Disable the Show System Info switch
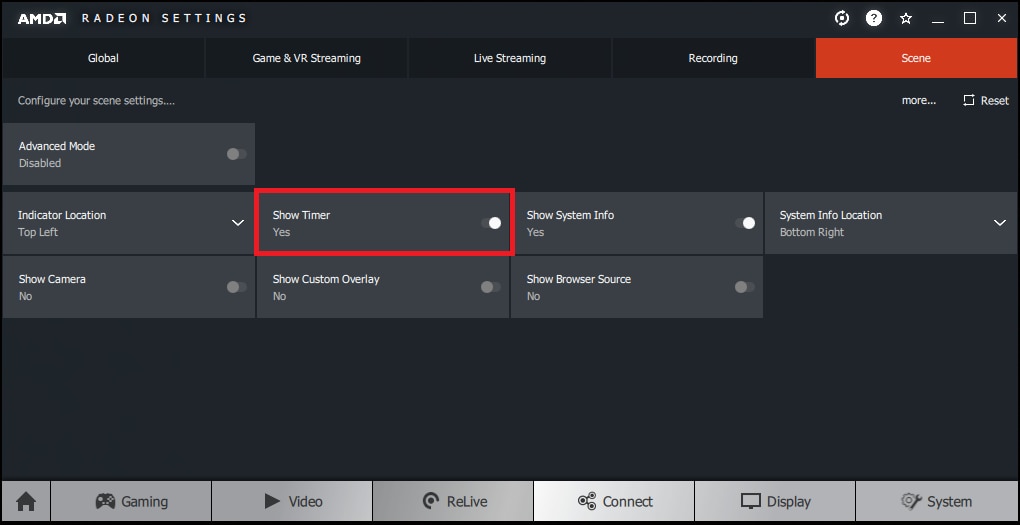1020x525 pixels. 745,223
